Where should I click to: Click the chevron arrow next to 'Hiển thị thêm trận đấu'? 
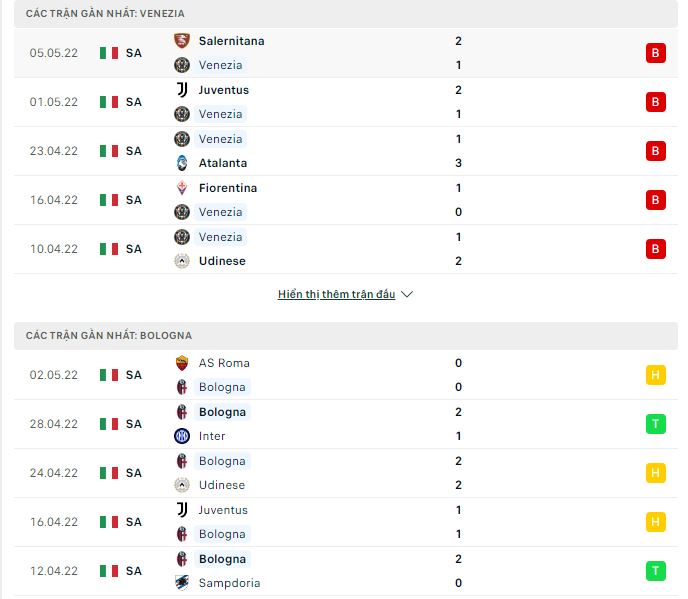tap(407, 294)
